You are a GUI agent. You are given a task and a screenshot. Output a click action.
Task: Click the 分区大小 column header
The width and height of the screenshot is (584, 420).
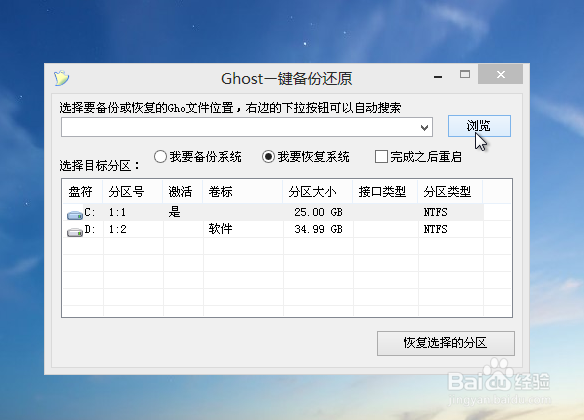pyautogui.click(x=318, y=192)
